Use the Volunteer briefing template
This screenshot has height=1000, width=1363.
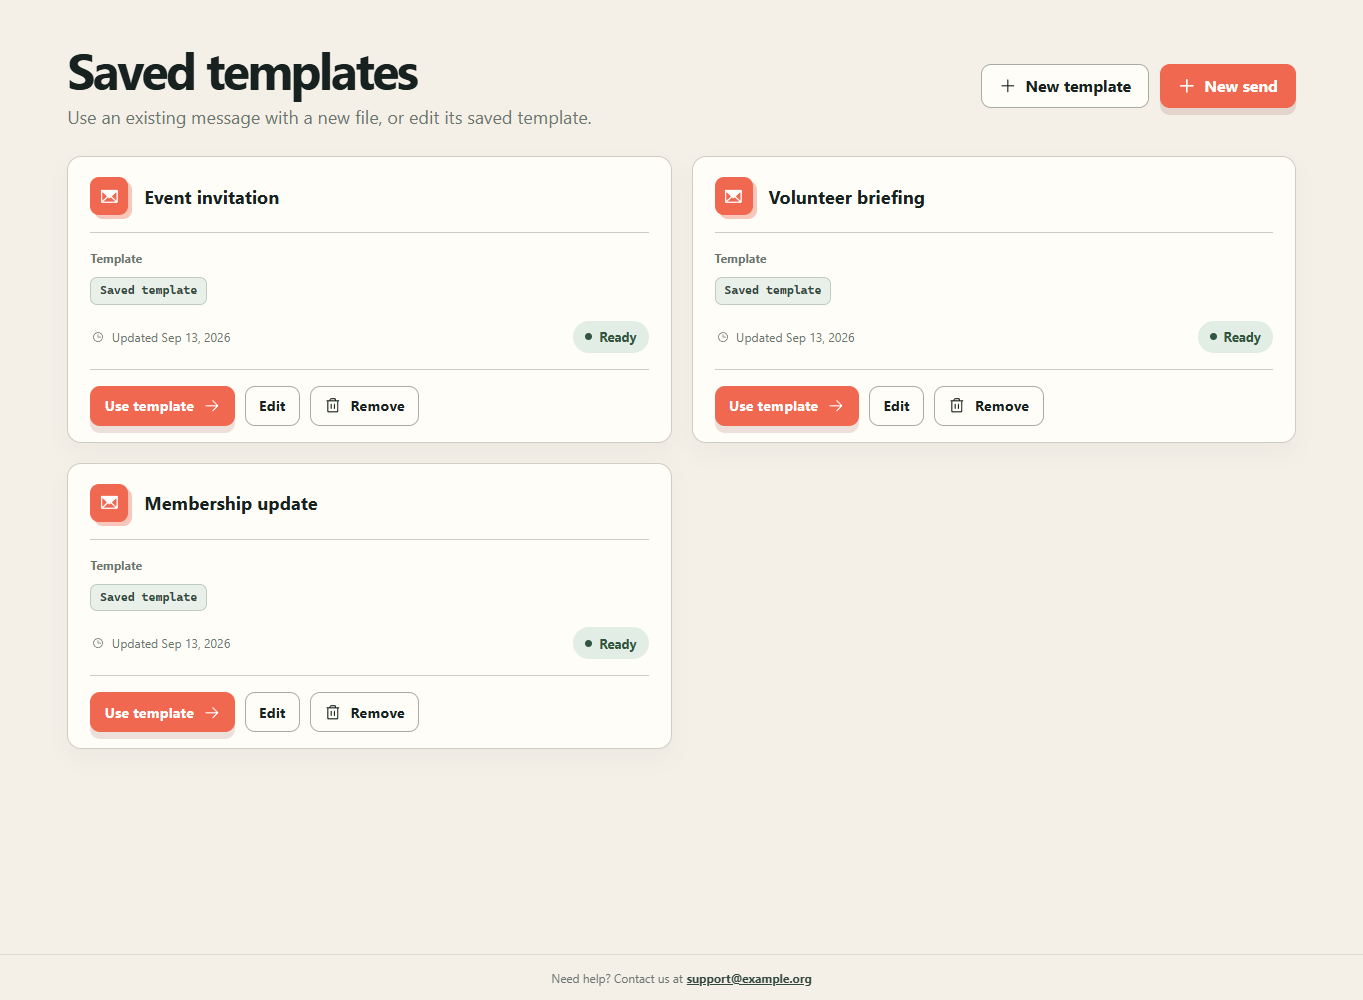787,406
